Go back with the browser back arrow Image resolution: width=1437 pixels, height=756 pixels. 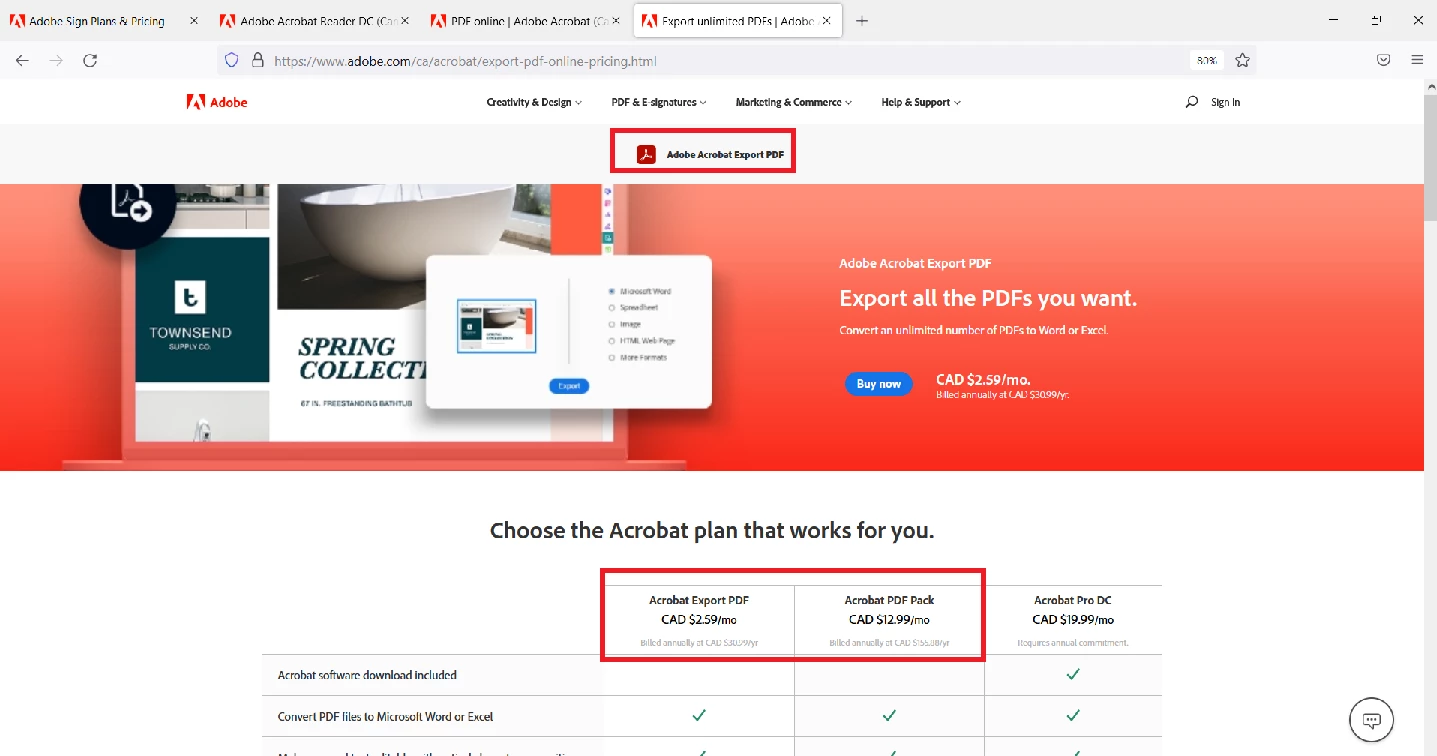pos(22,60)
